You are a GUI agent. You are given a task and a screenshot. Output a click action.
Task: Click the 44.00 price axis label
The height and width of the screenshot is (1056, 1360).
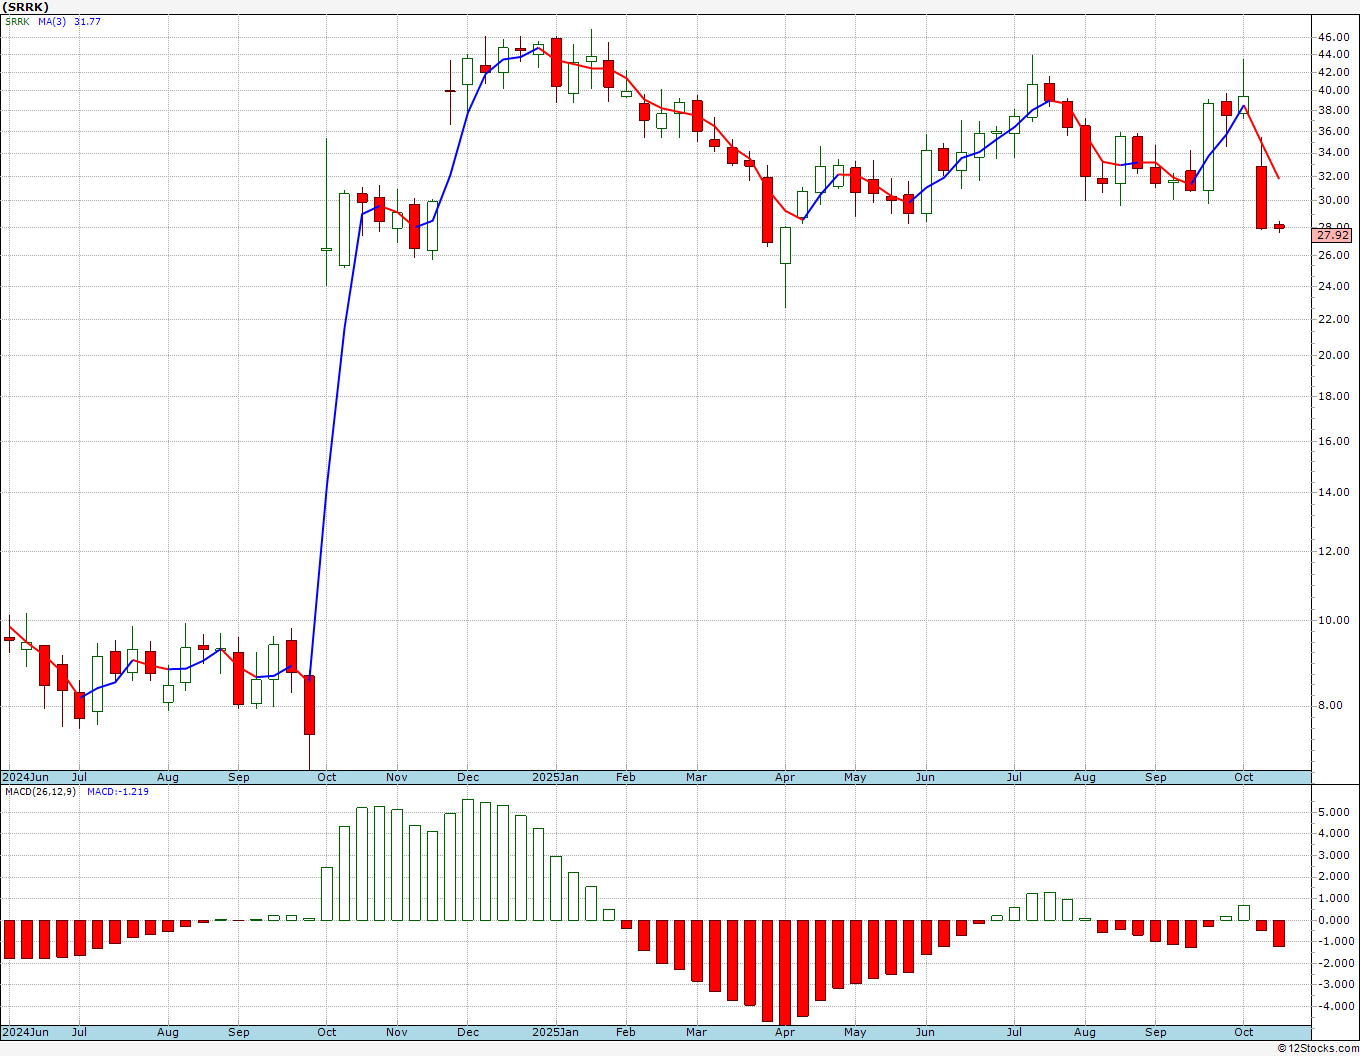point(1333,55)
